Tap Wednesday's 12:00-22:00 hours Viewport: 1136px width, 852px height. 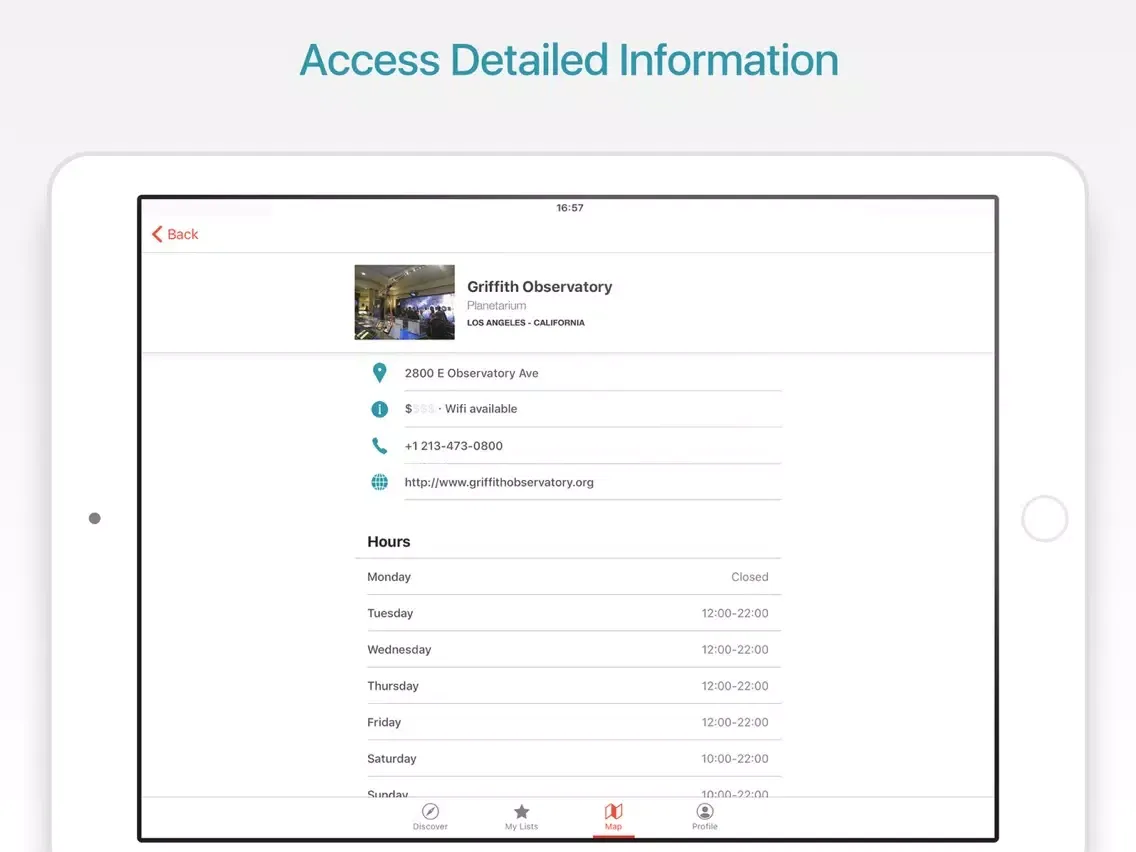[735, 650]
